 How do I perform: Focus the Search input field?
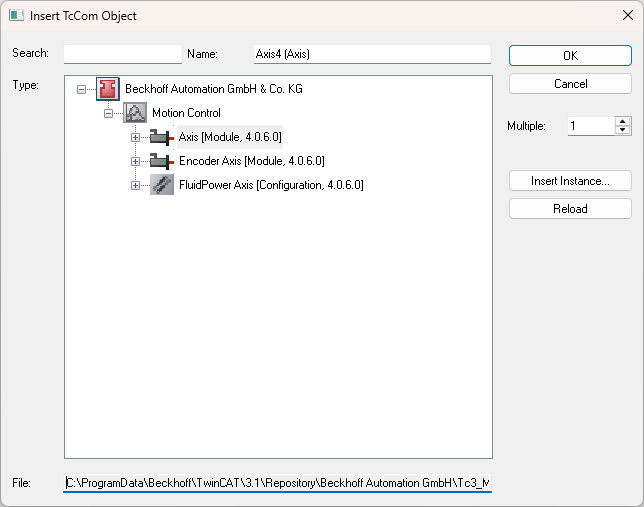(x=123, y=54)
